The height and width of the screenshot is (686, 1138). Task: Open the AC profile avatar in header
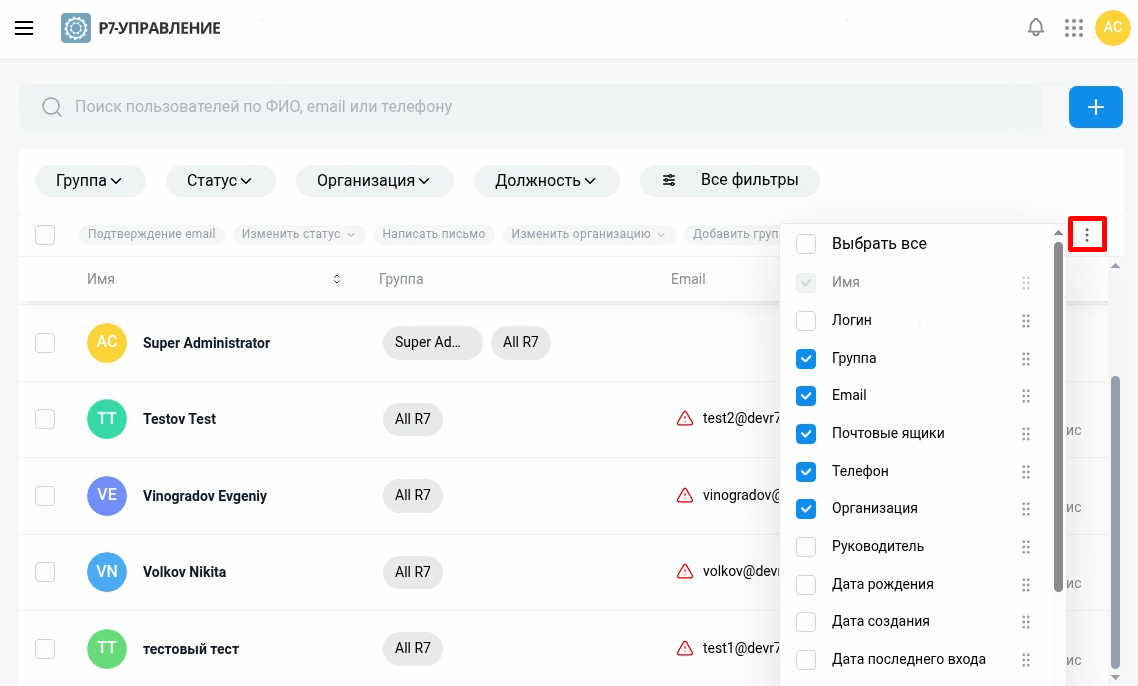coord(1113,28)
